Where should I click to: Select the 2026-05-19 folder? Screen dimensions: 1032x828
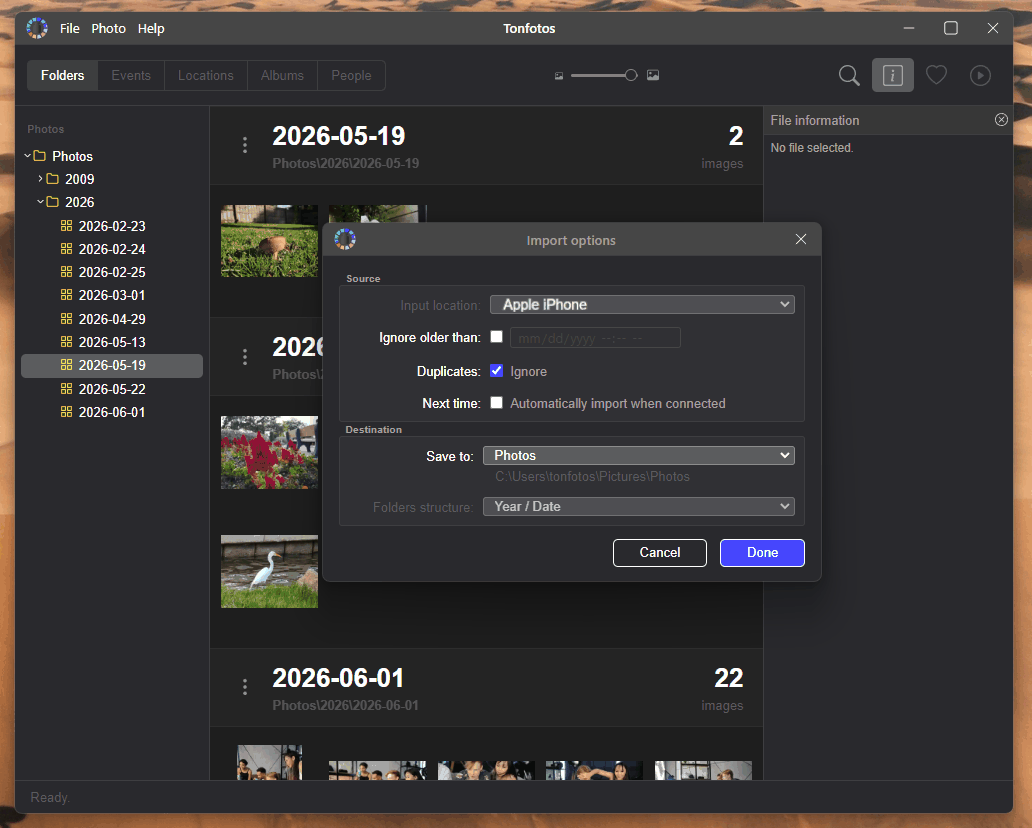coord(112,365)
